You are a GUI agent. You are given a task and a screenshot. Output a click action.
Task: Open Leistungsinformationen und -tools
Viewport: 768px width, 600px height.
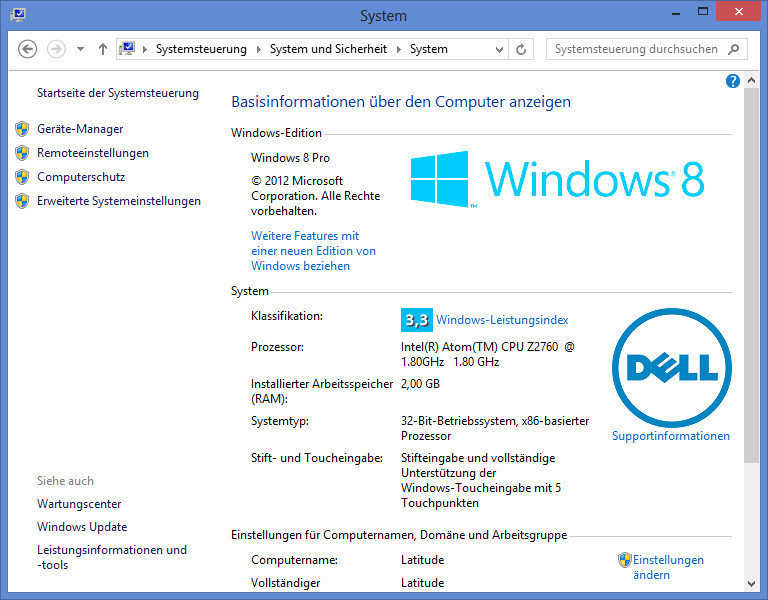coord(112,557)
